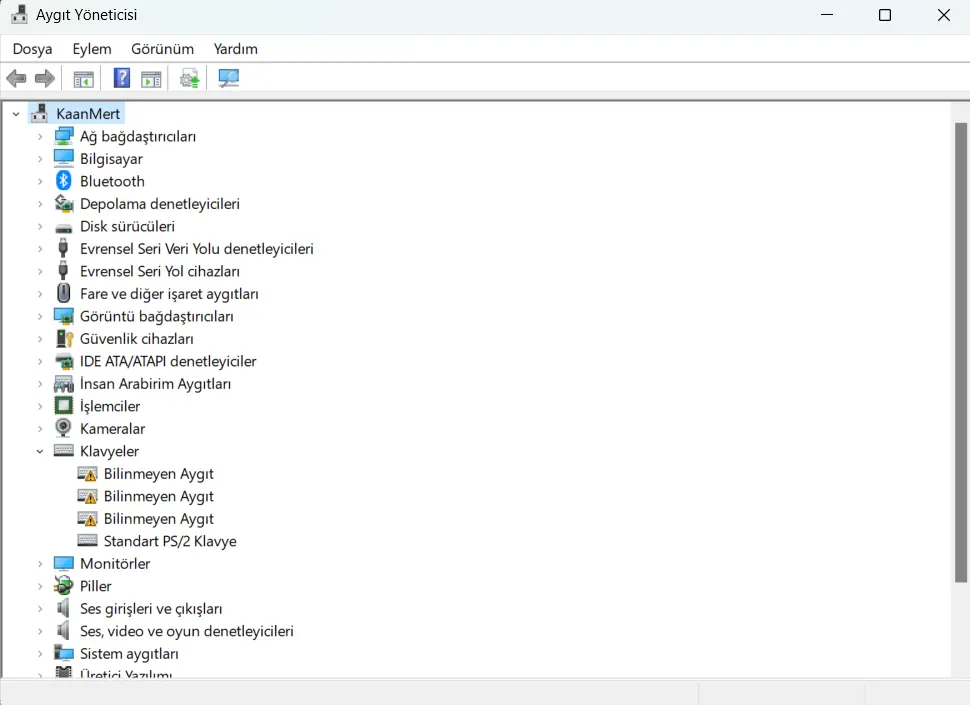Expand the Kameralar category
The width and height of the screenshot is (970, 705).
pyautogui.click(x=40, y=429)
